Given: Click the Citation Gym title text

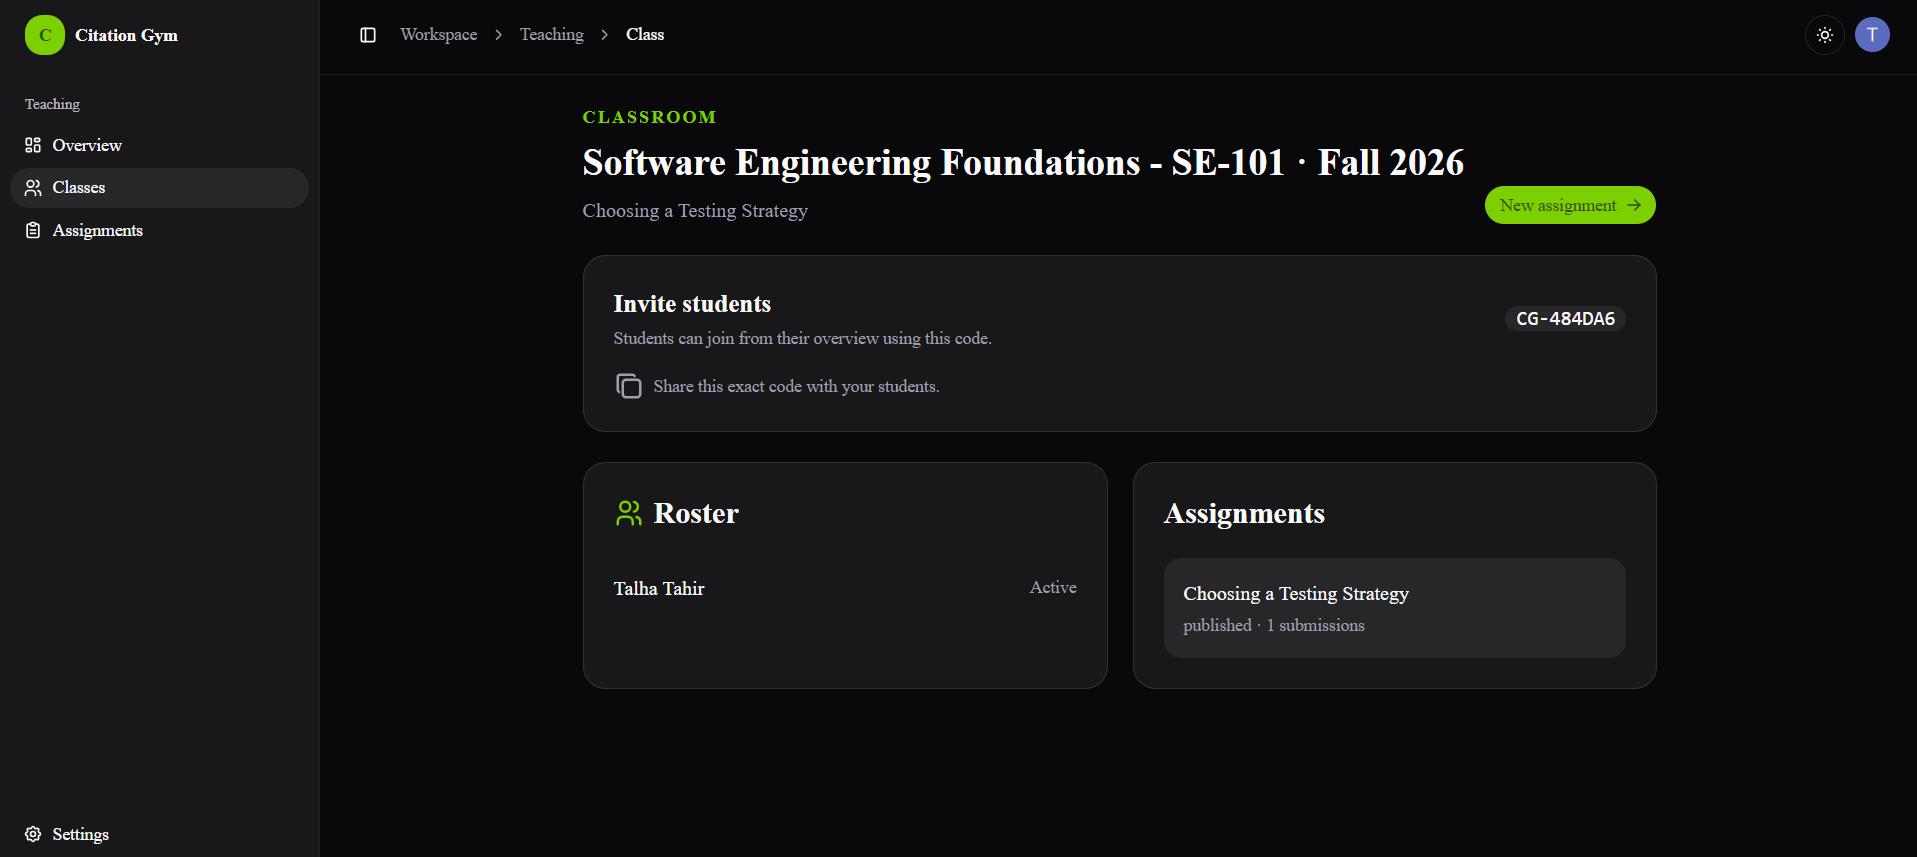Looking at the screenshot, I should 126,35.
